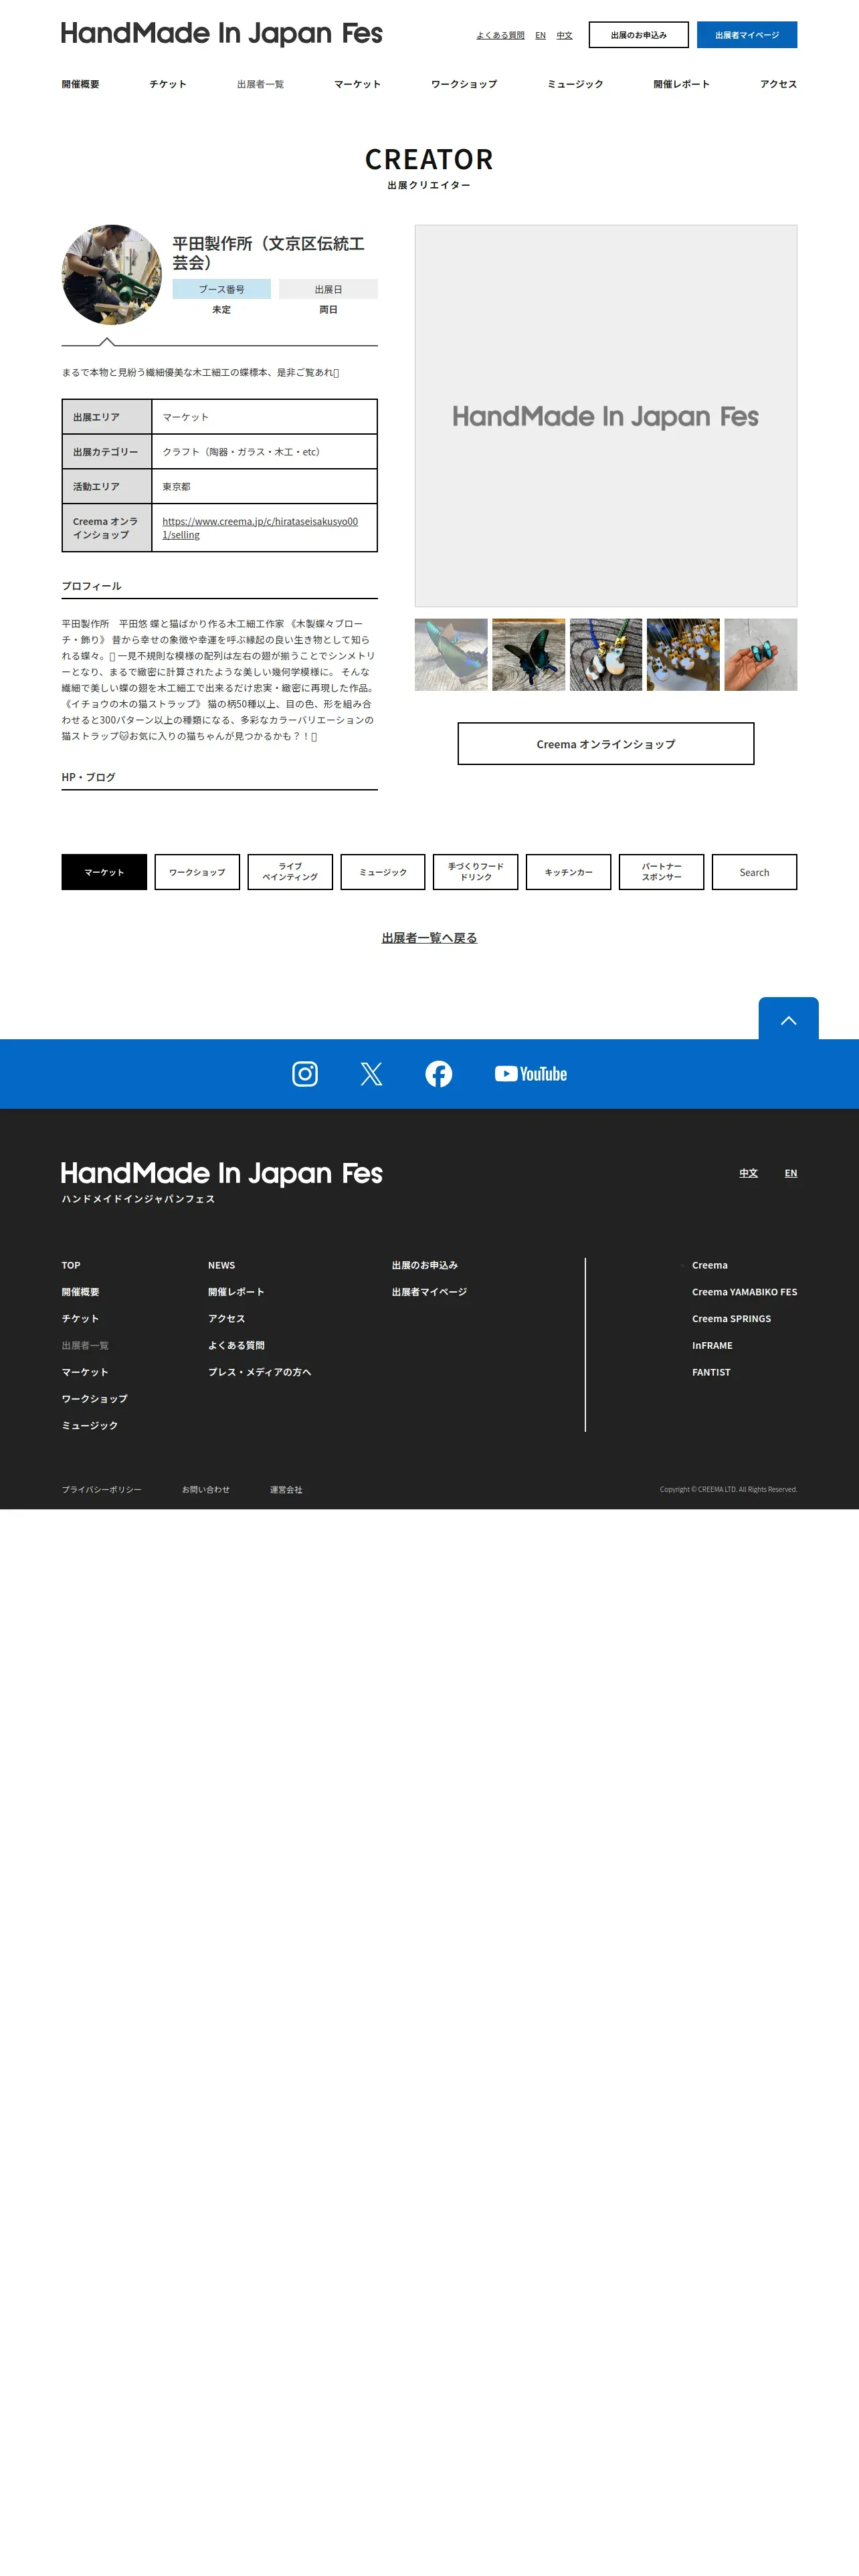
Task: Open アクセス in the top navigation
Action: (778, 84)
